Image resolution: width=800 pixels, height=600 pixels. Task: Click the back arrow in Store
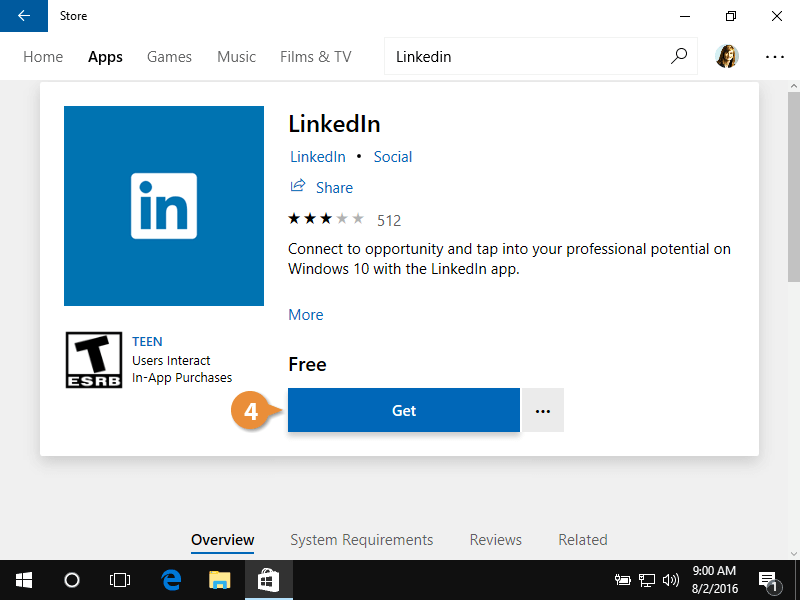click(23, 16)
